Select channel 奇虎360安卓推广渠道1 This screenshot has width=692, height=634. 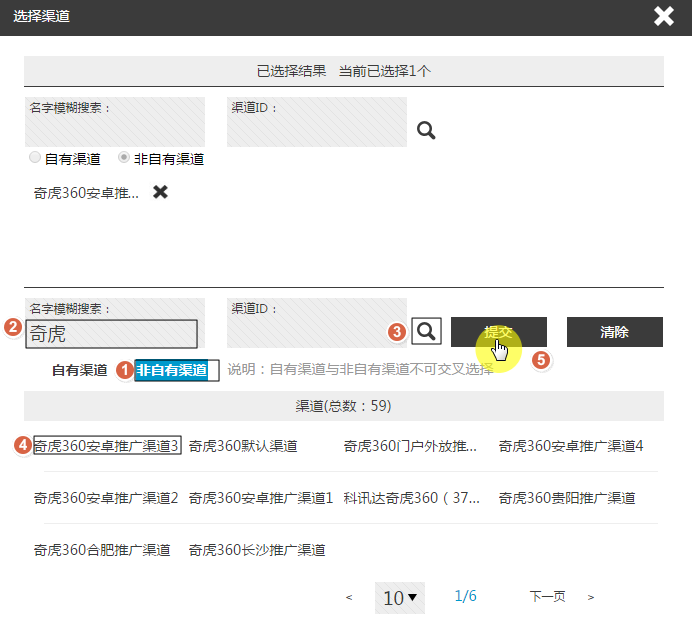point(261,498)
